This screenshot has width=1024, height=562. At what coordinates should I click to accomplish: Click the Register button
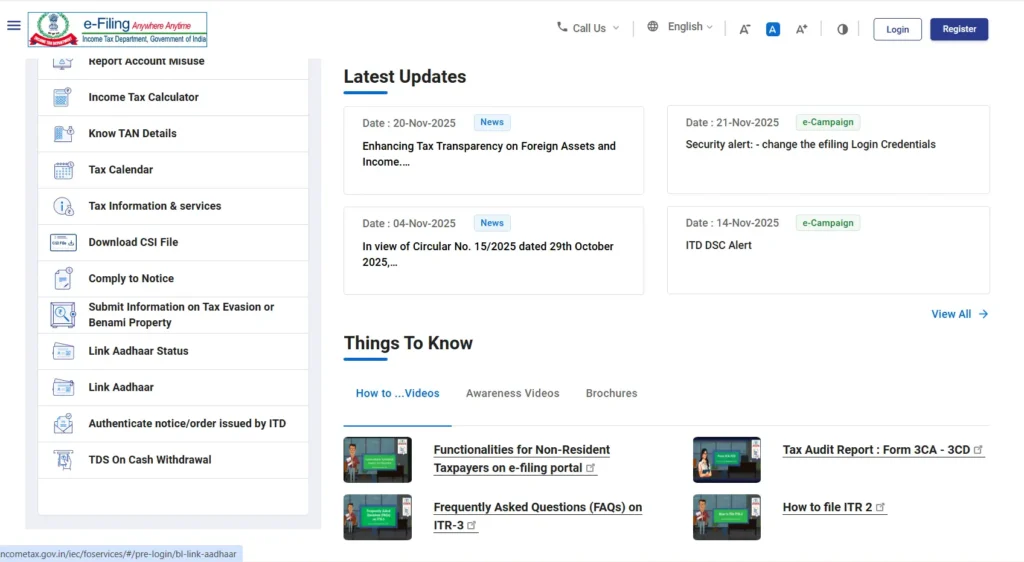(958, 29)
